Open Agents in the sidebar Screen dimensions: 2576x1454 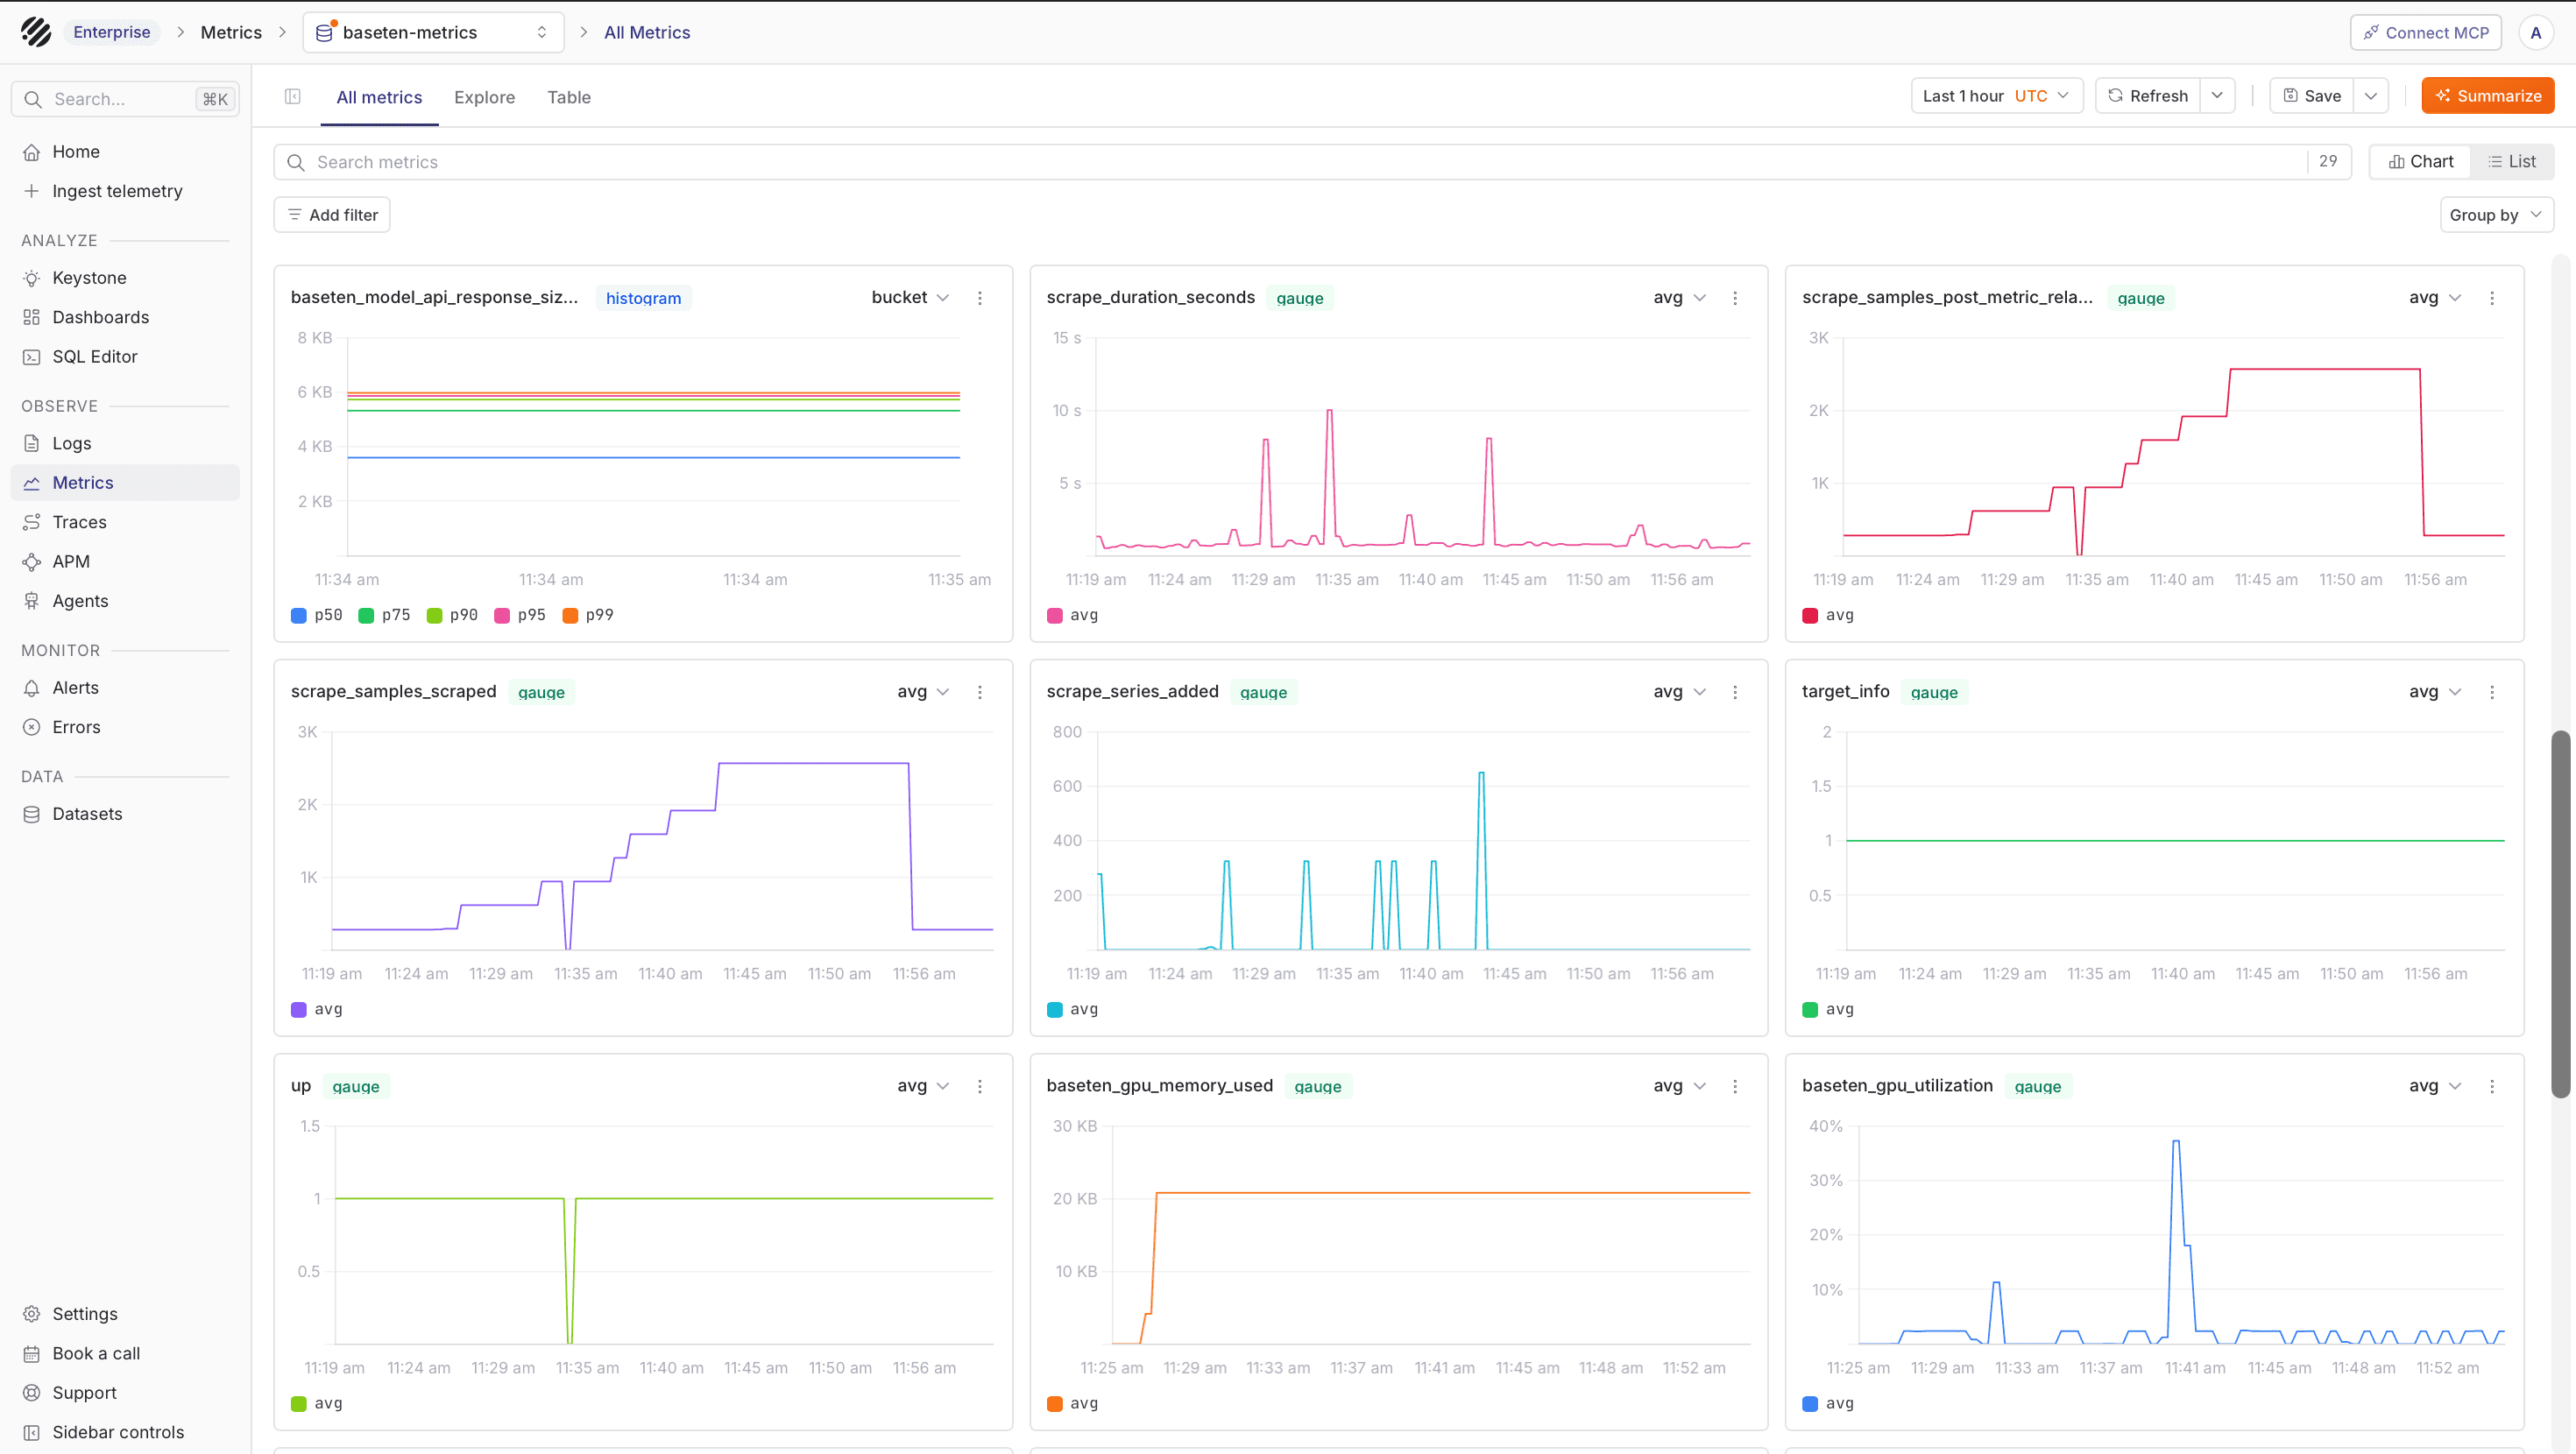(x=125, y=601)
